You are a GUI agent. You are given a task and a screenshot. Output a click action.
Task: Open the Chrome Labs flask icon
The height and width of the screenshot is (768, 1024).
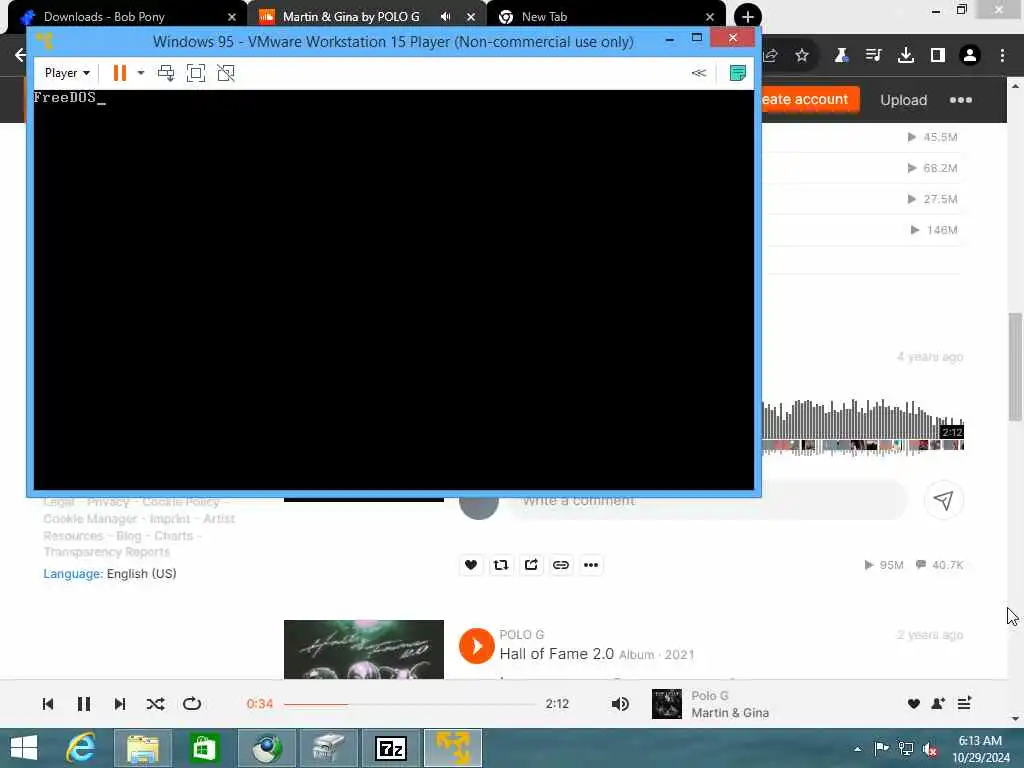(x=841, y=56)
